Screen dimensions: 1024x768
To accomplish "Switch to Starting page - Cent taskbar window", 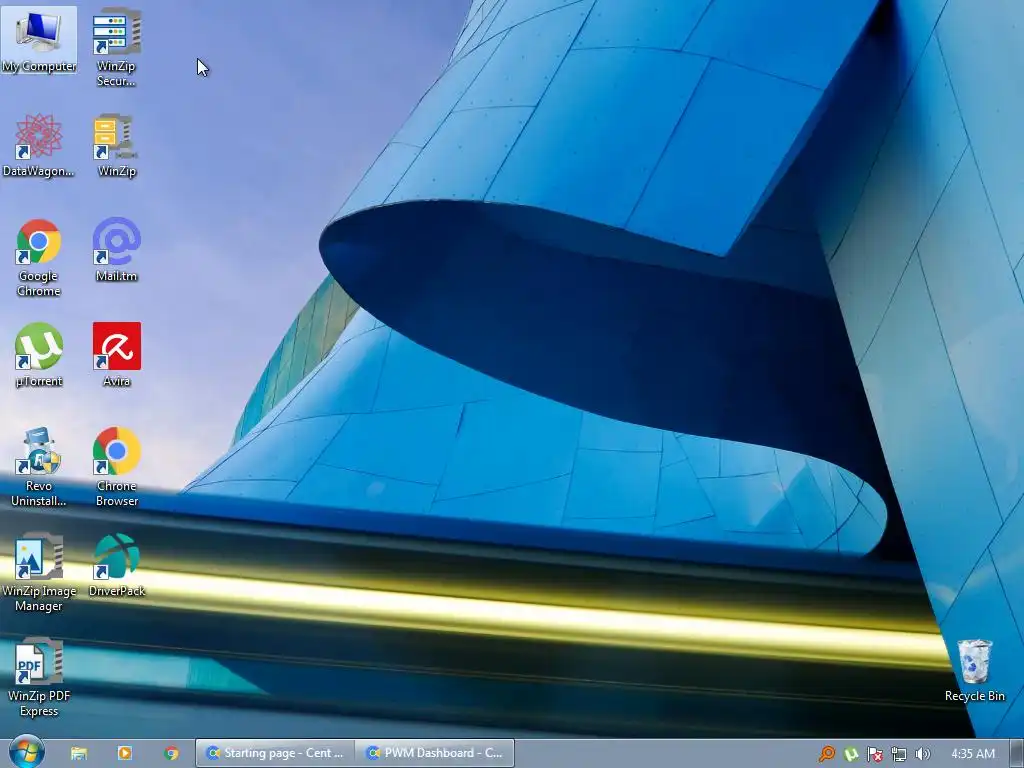I will pyautogui.click(x=275, y=754).
